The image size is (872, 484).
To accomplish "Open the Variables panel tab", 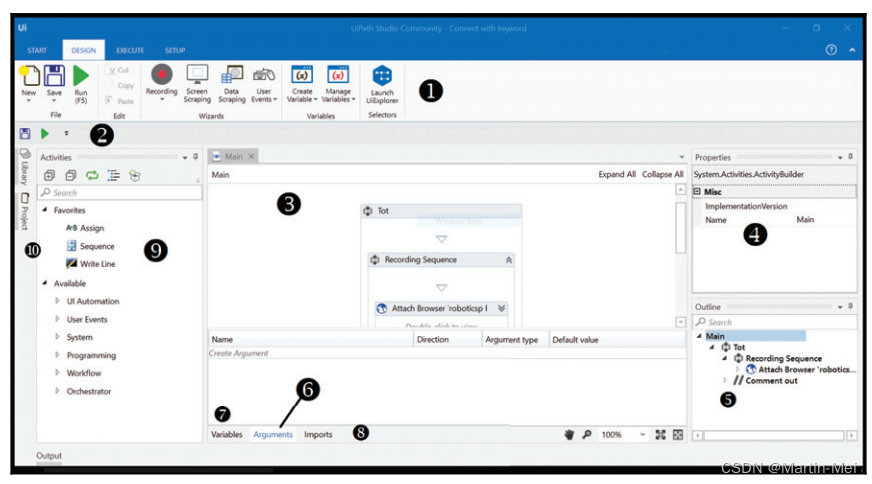I will [226, 434].
